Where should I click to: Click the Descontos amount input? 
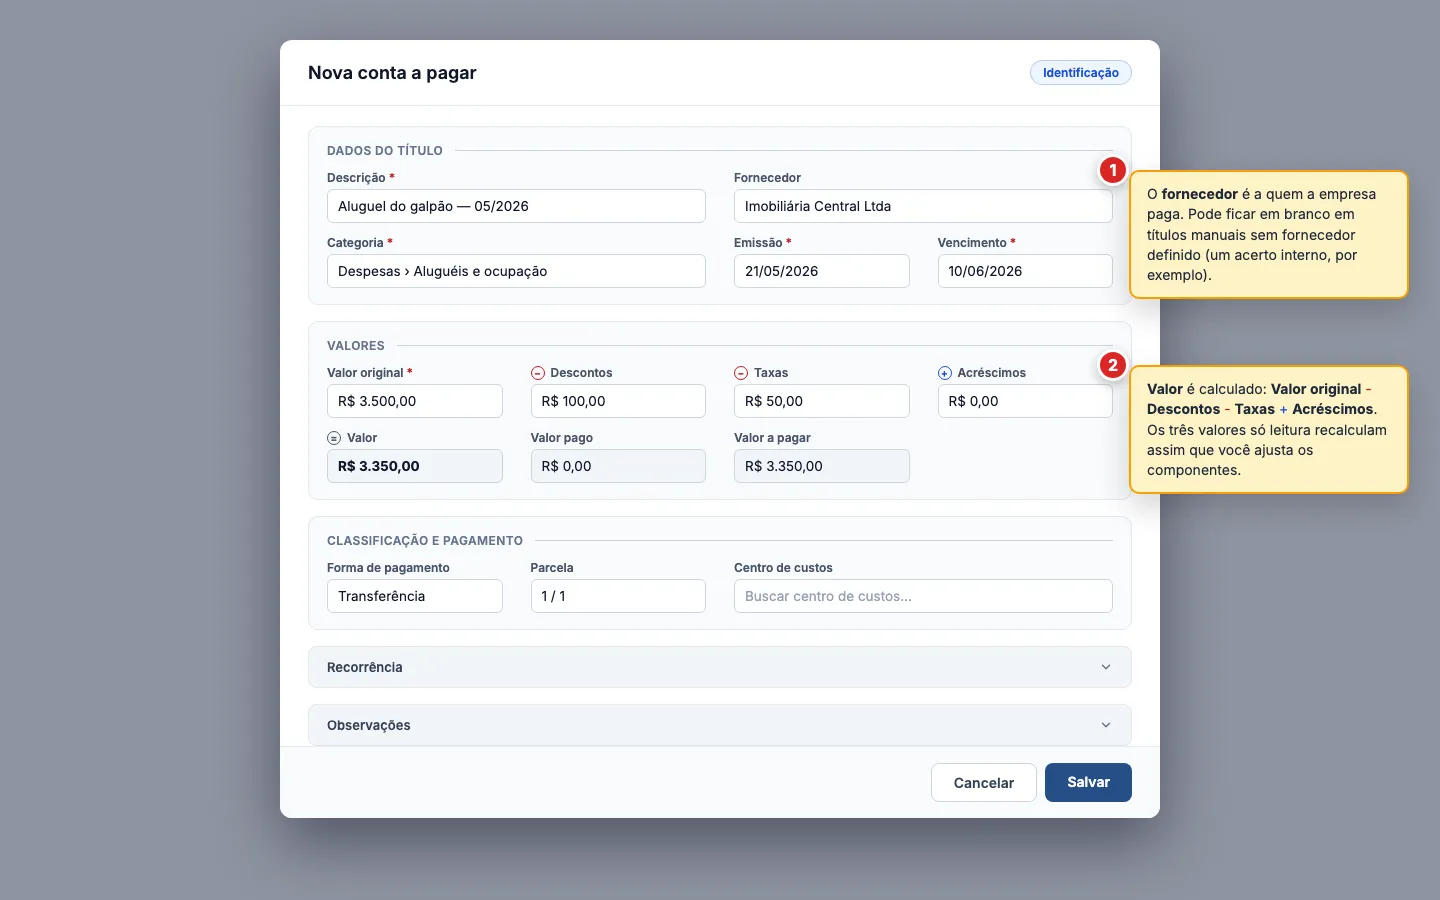coord(618,401)
